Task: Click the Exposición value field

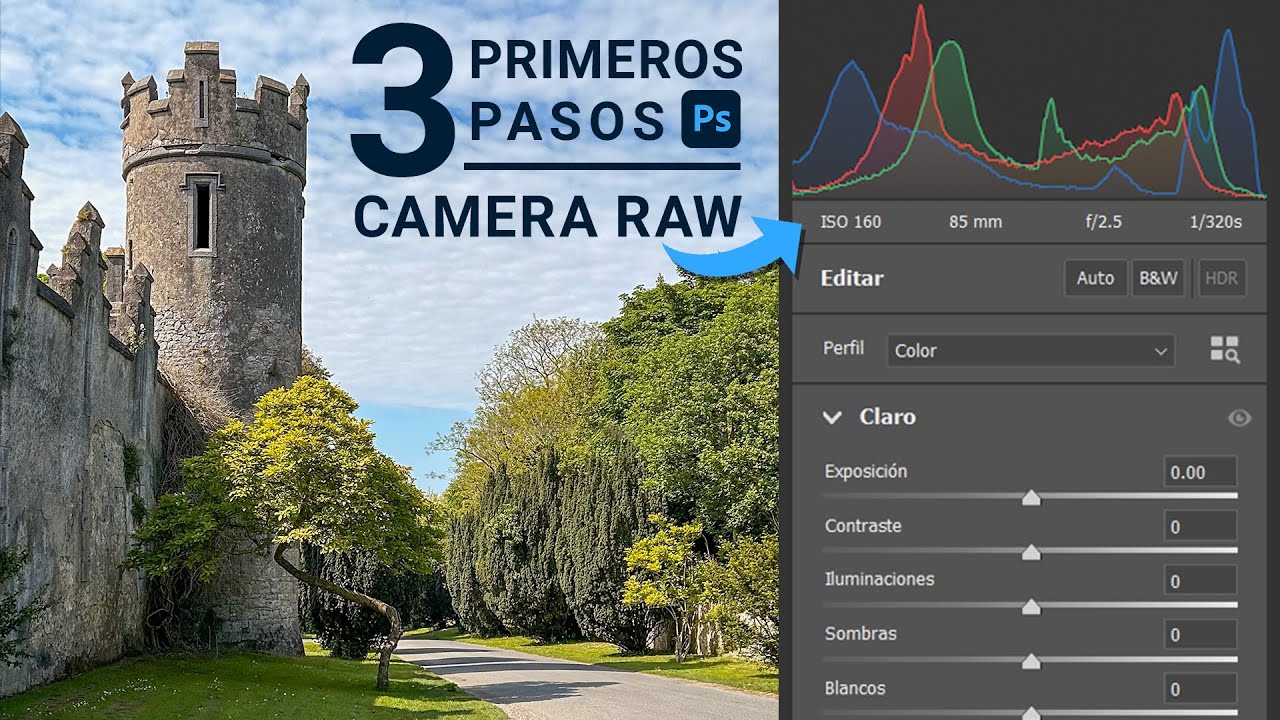Action: 1200,472
